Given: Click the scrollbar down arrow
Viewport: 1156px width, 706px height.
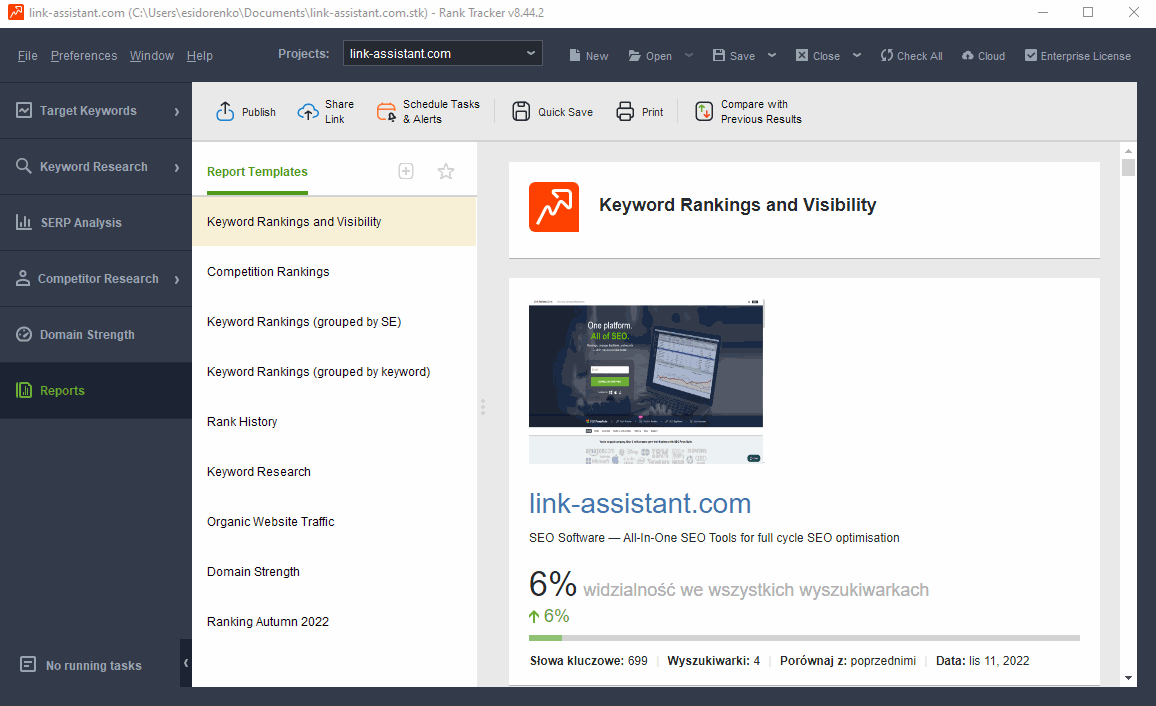Looking at the screenshot, I should click(1128, 678).
